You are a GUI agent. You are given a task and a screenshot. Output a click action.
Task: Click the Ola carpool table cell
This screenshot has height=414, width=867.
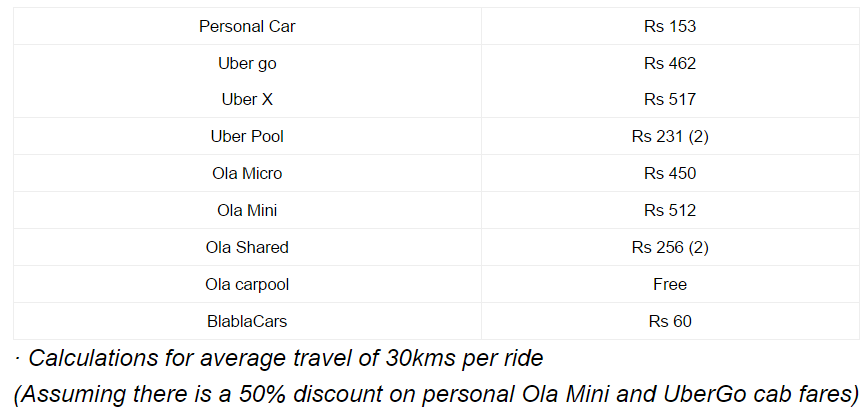click(x=247, y=284)
